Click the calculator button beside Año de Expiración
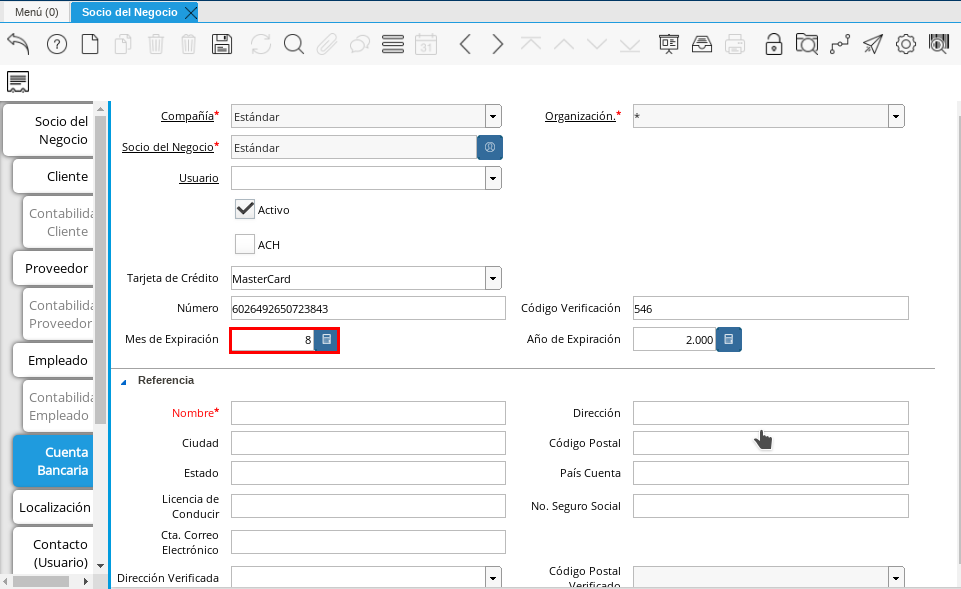Image resolution: width=961 pixels, height=589 pixels. pos(729,340)
